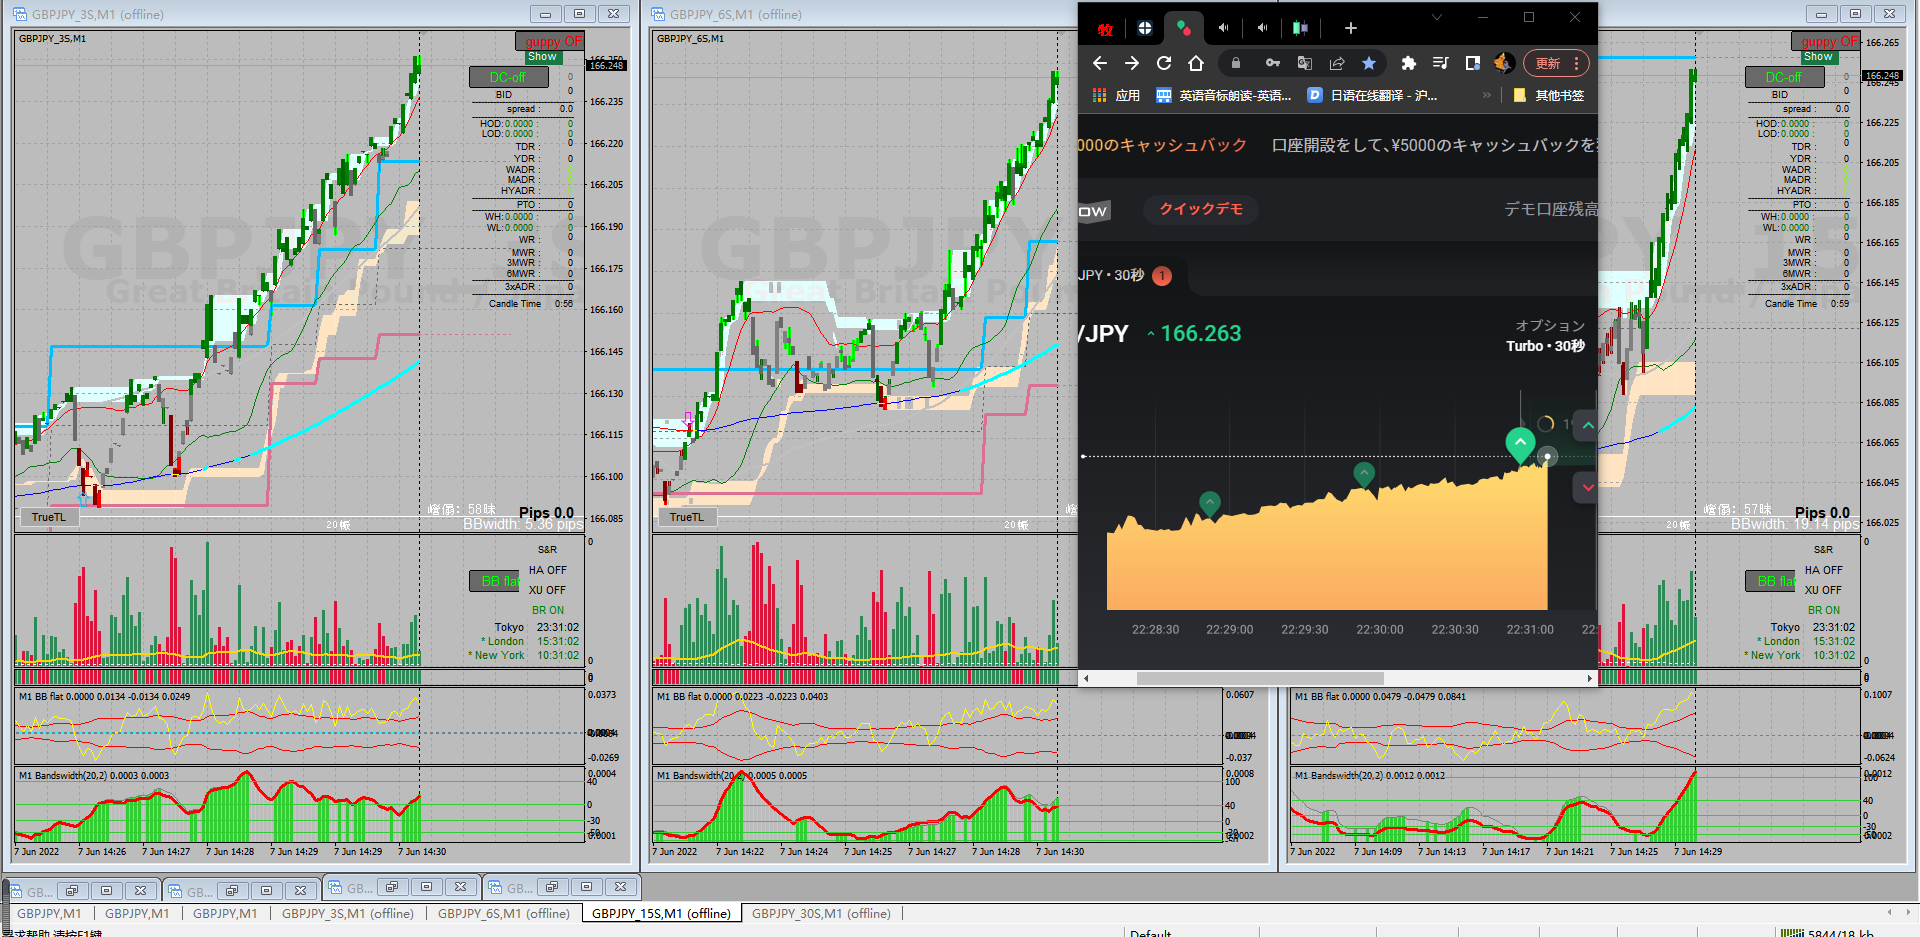Open the browser profile avatar
1920x937 pixels.
1503,63
